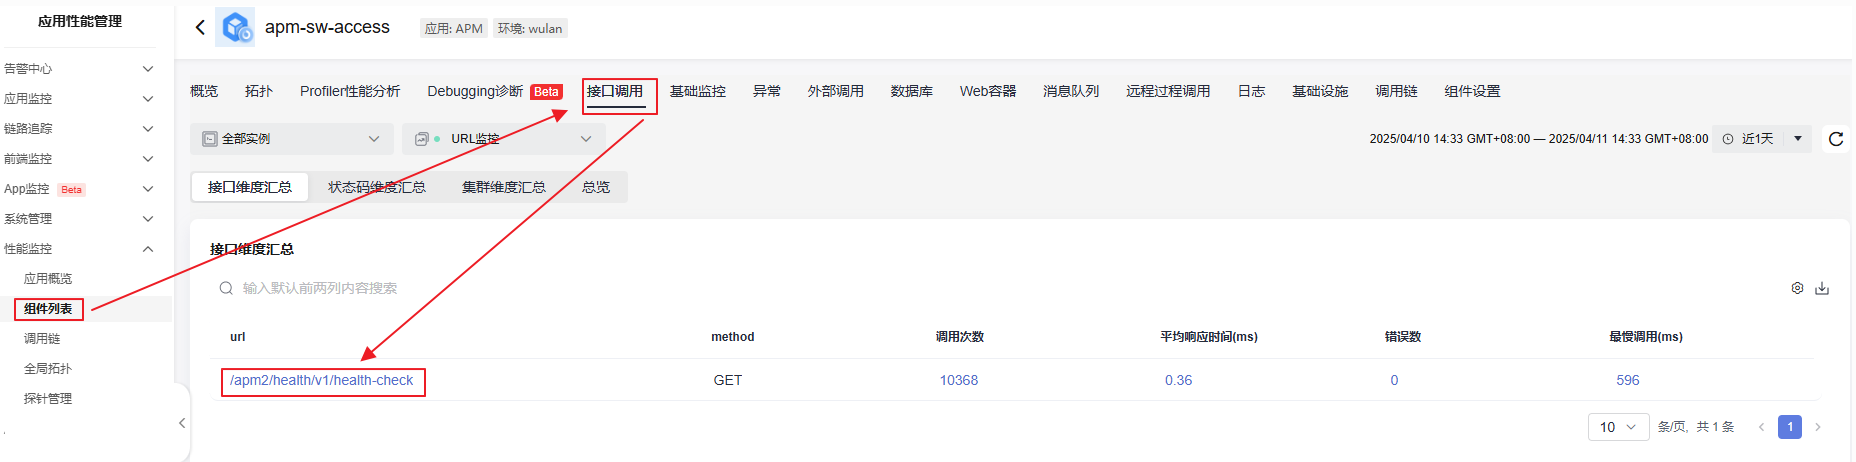The image size is (1856, 462).
Task: Go to the next page arrow
Action: [x=1818, y=427]
